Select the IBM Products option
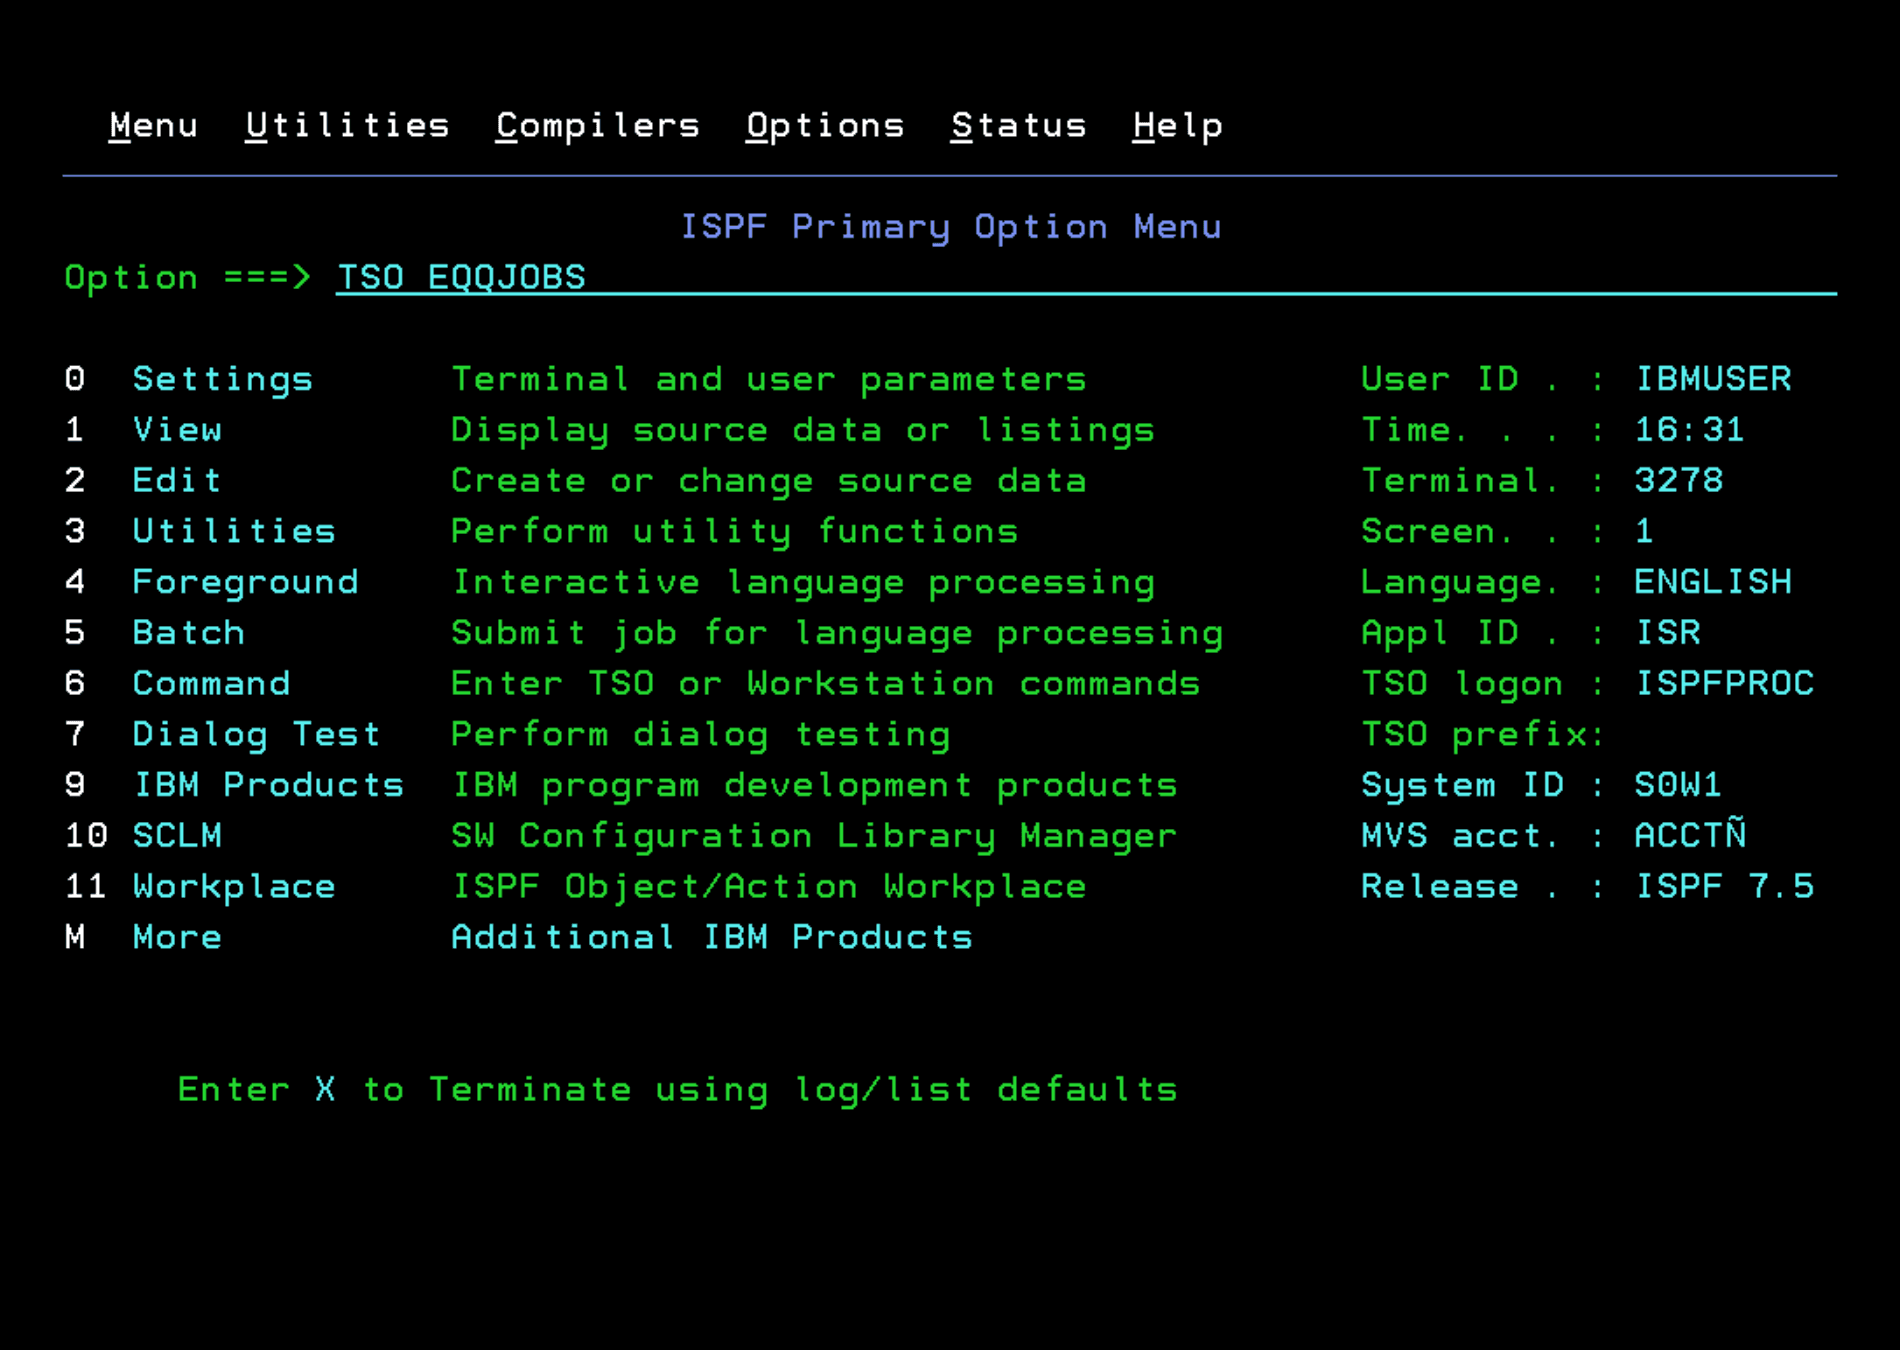The width and height of the screenshot is (1900, 1350). (x=268, y=785)
